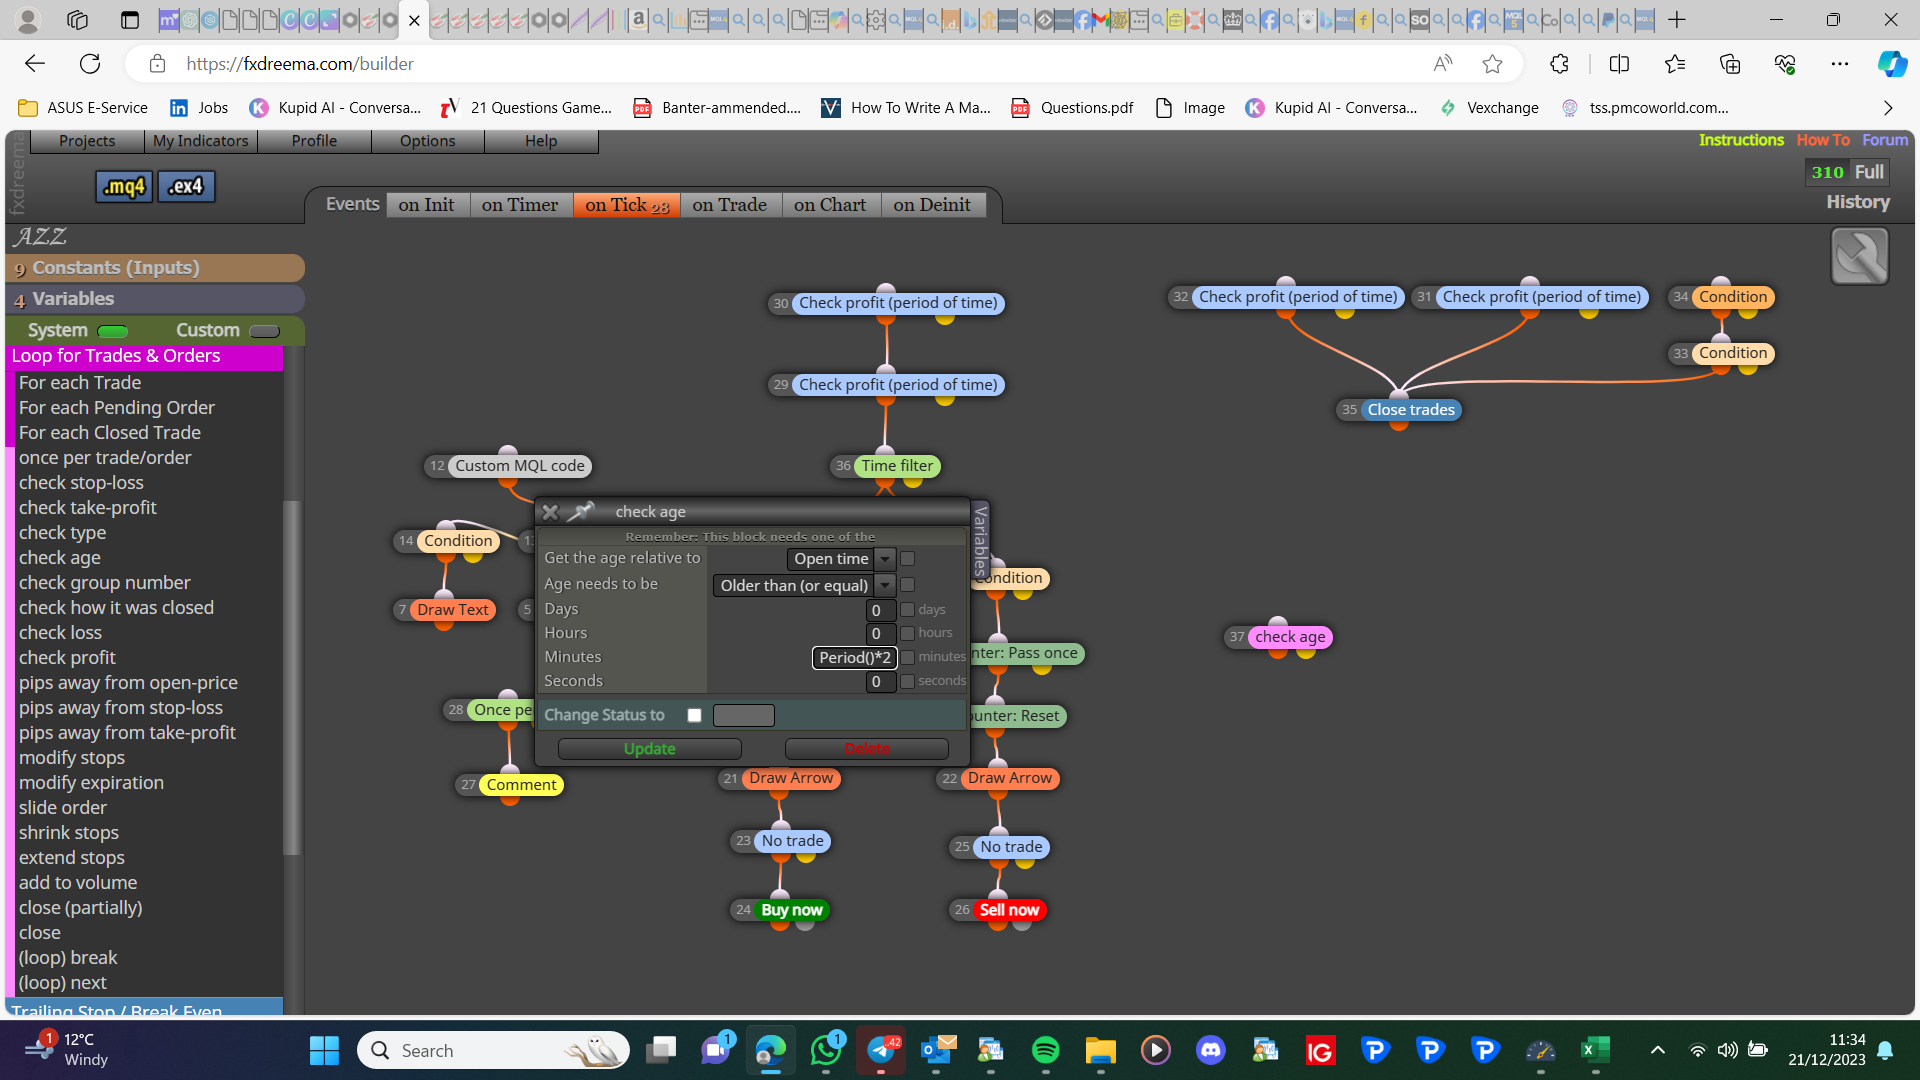Screen dimensions: 1920x1080
Task: Tick the seconds checkbox
Action: (908, 681)
